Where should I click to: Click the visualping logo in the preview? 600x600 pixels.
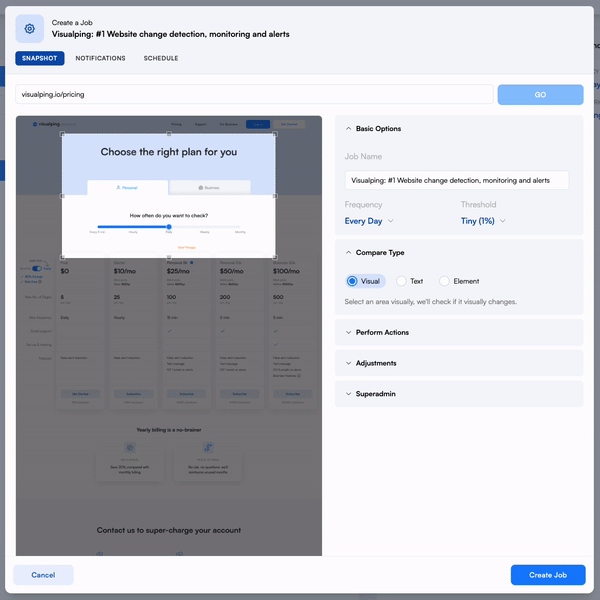pos(46,124)
